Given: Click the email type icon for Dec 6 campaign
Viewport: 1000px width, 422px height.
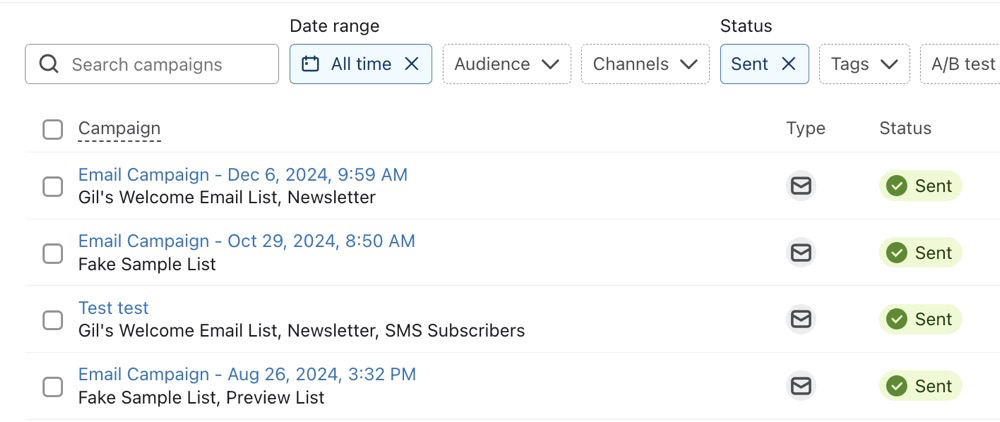Looking at the screenshot, I should (x=801, y=186).
